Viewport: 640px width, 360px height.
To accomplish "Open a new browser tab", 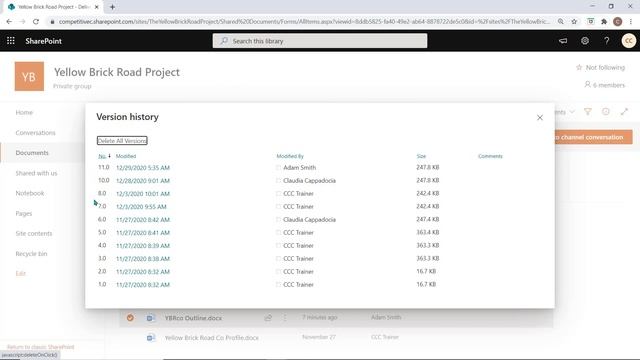I will [x=112, y=7].
